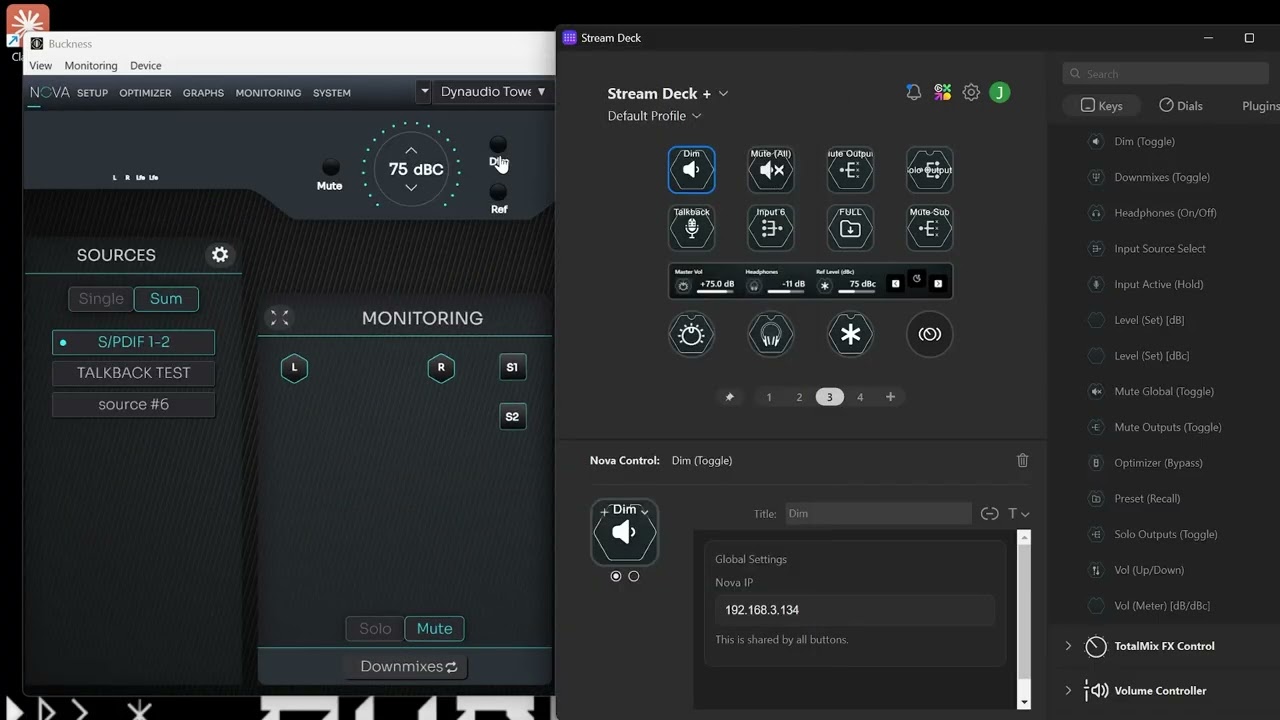The image size is (1280, 720).
Task: Select the TALKBACK TEST source
Action: 133,373
